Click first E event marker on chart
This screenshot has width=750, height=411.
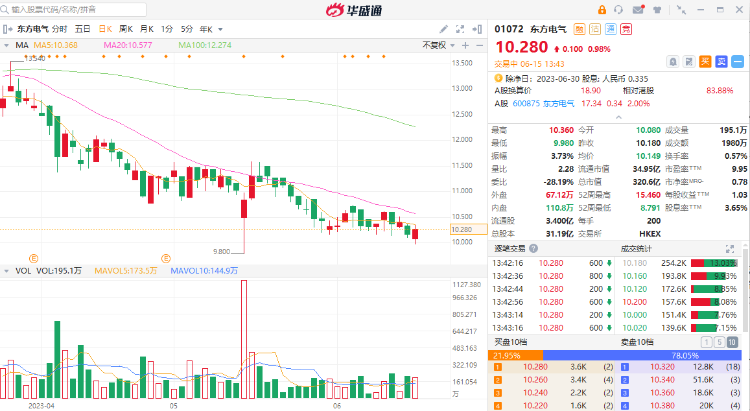(33, 258)
